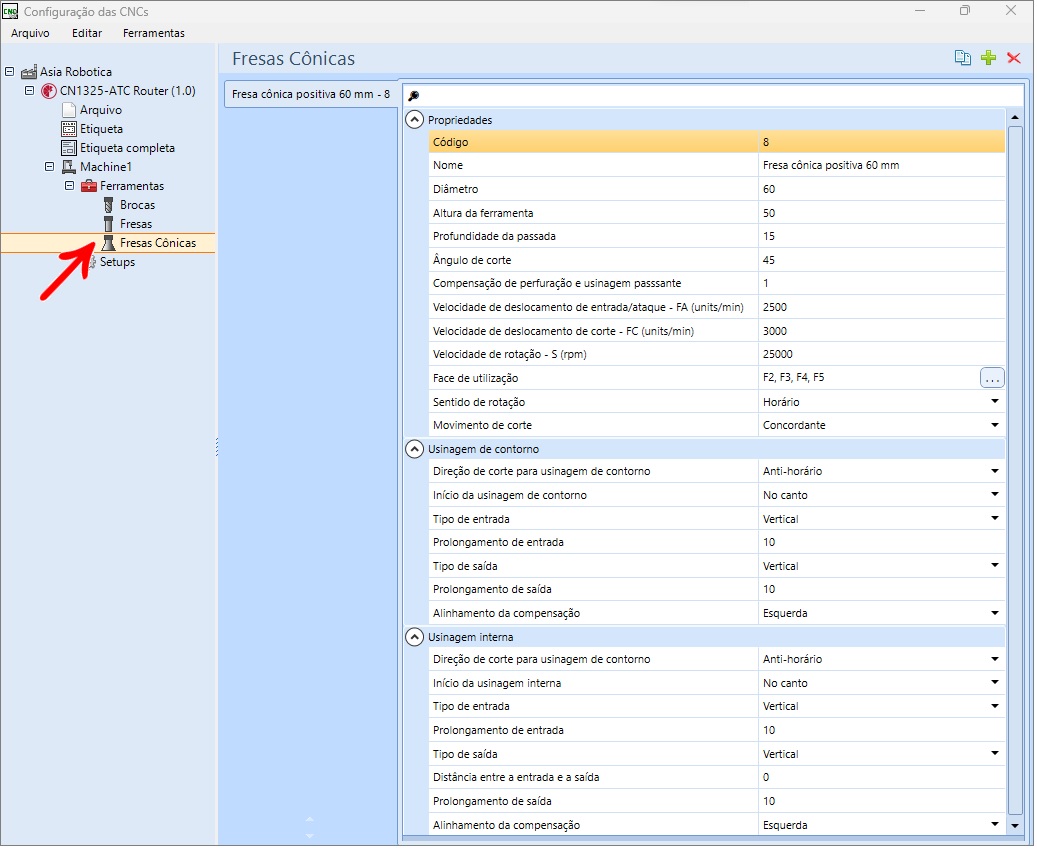Click the copy/duplicate tool icon

tap(963, 58)
